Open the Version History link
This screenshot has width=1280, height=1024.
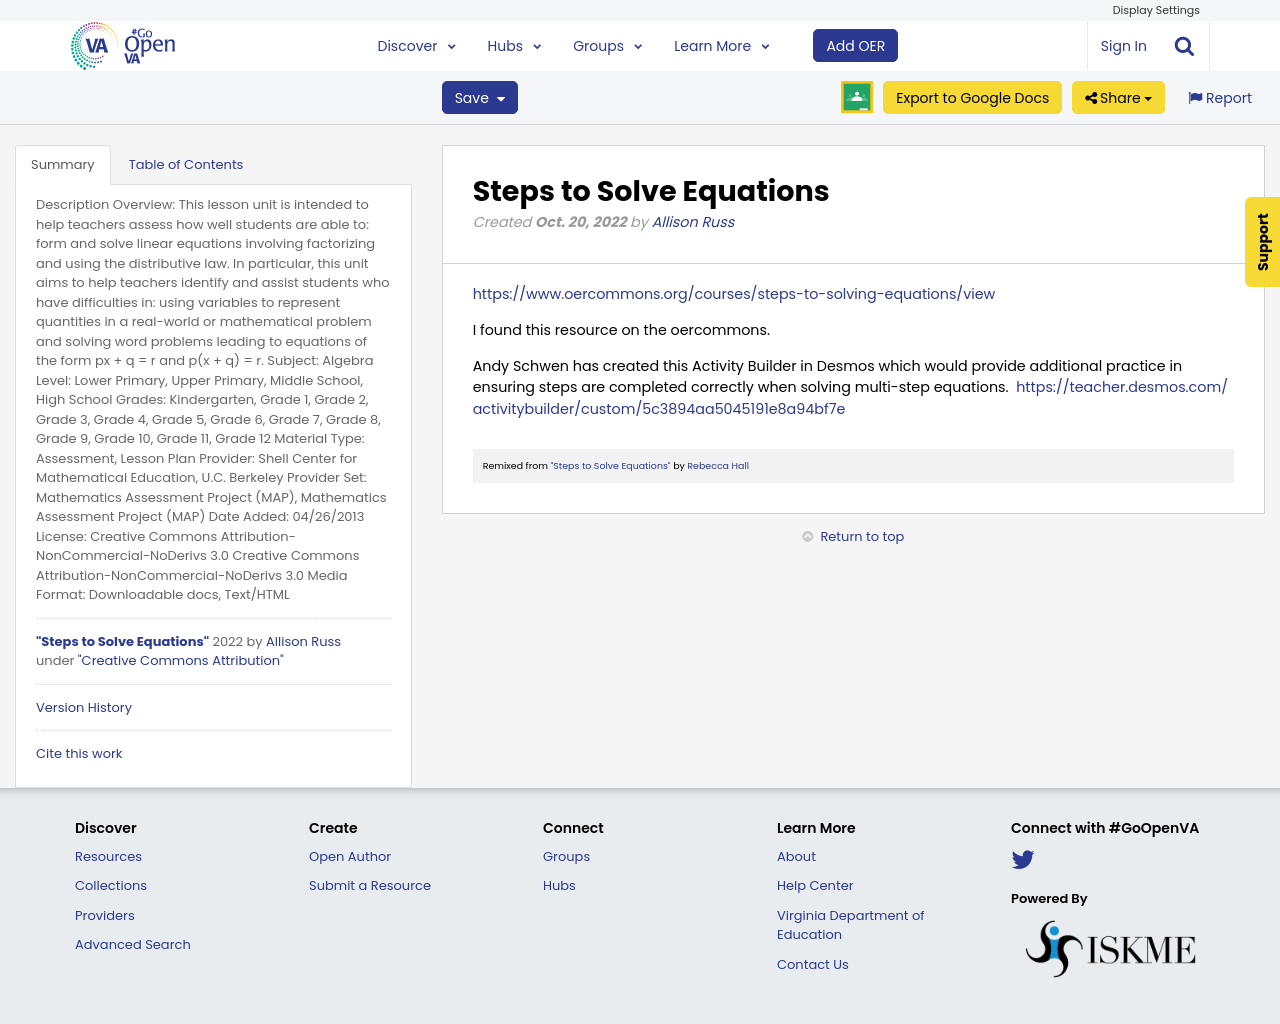(x=83, y=707)
